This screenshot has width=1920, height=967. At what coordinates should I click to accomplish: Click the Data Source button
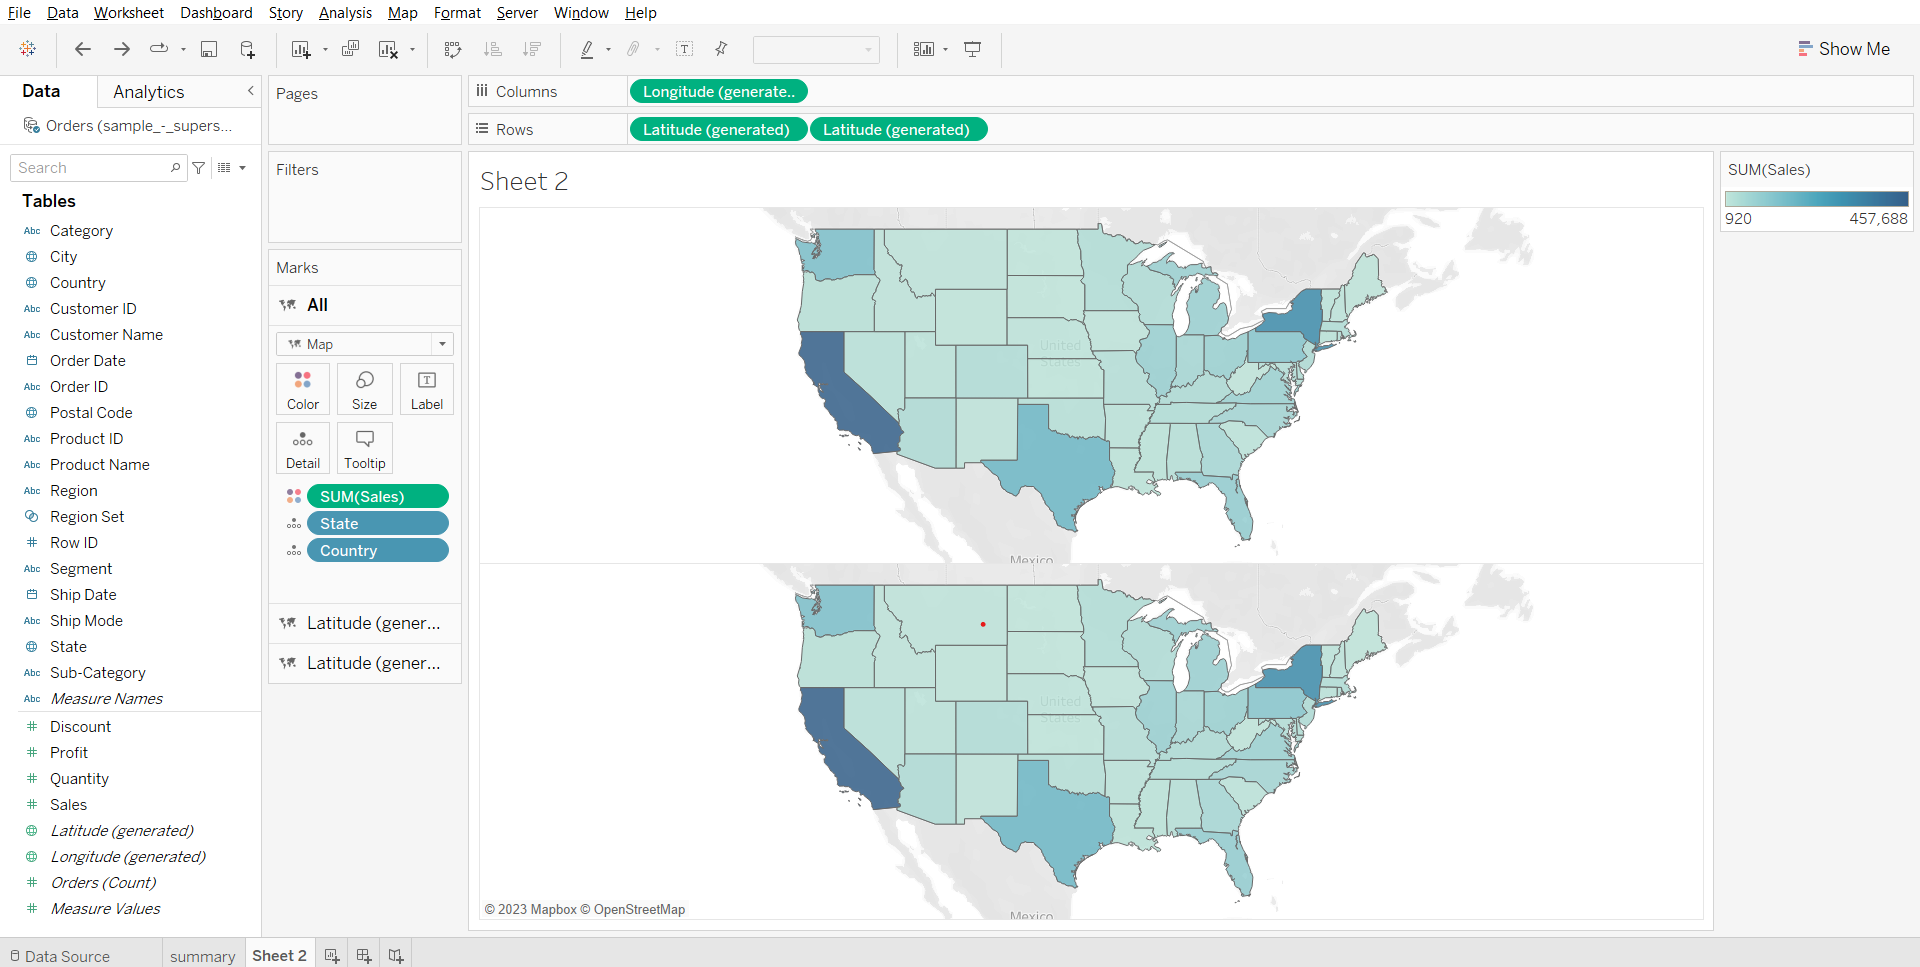[60, 956]
